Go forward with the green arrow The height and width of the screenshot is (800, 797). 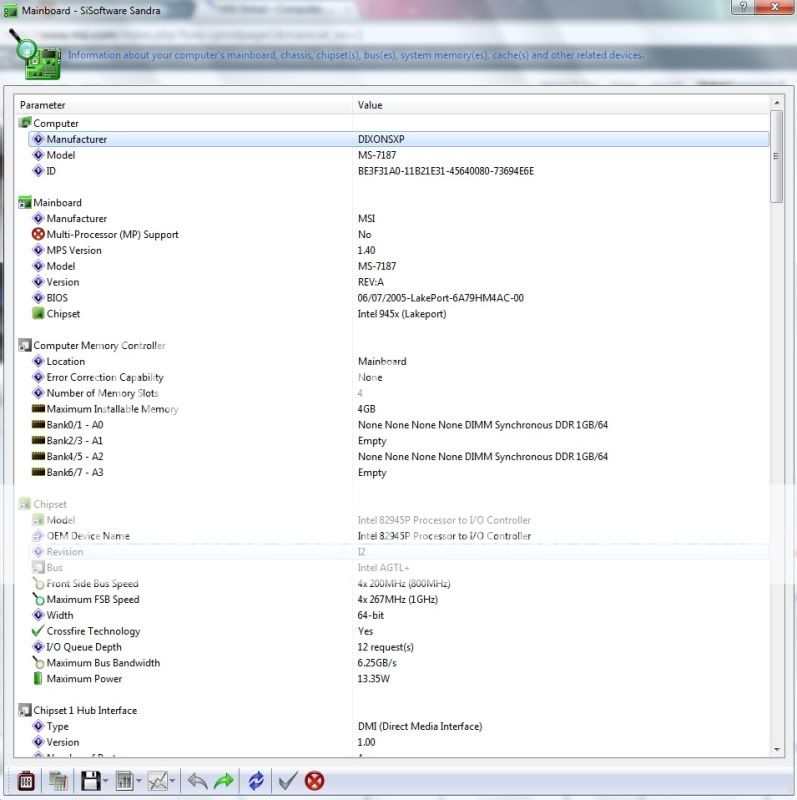coord(222,781)
